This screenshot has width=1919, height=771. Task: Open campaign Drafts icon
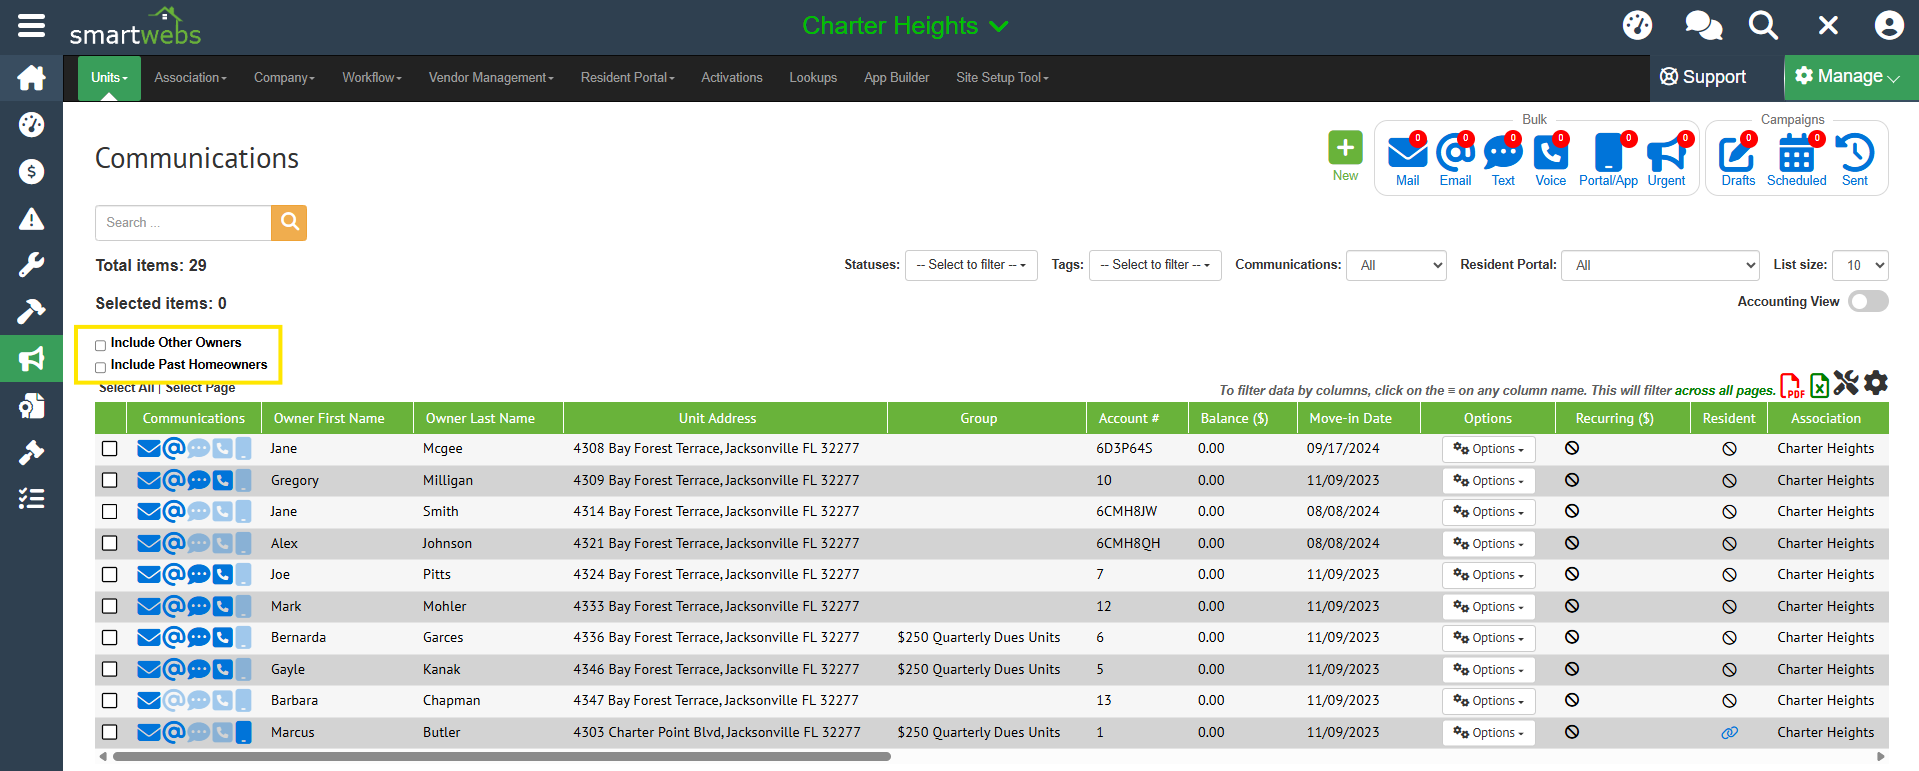1737,154
